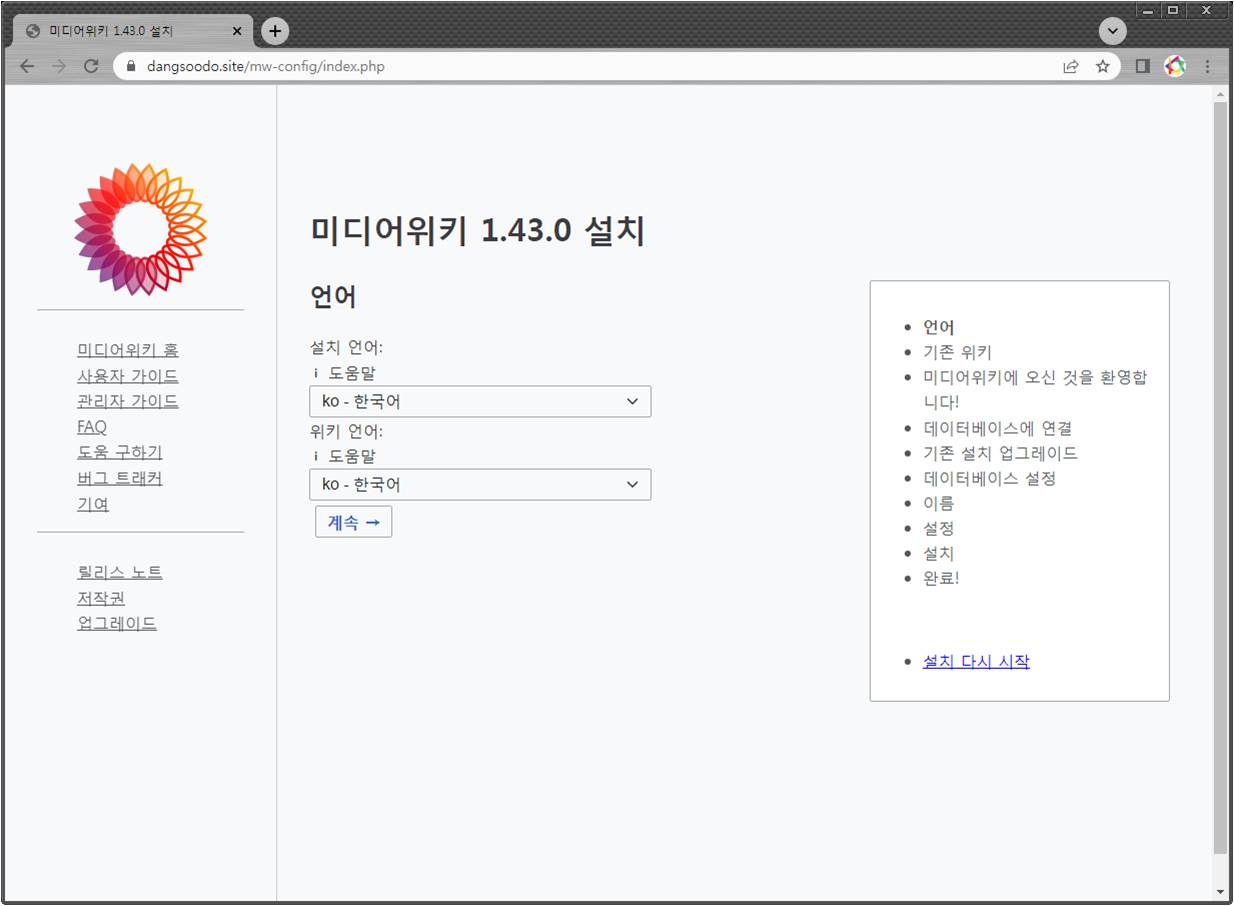
Task: Click the site lock security icon
Action: [130, 67]
